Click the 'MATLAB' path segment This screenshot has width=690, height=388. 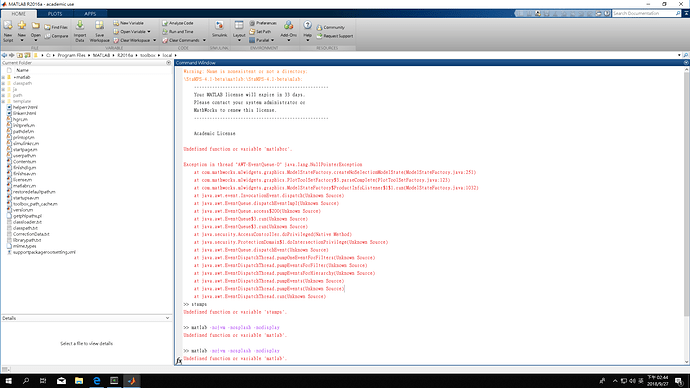pos(101,55)
